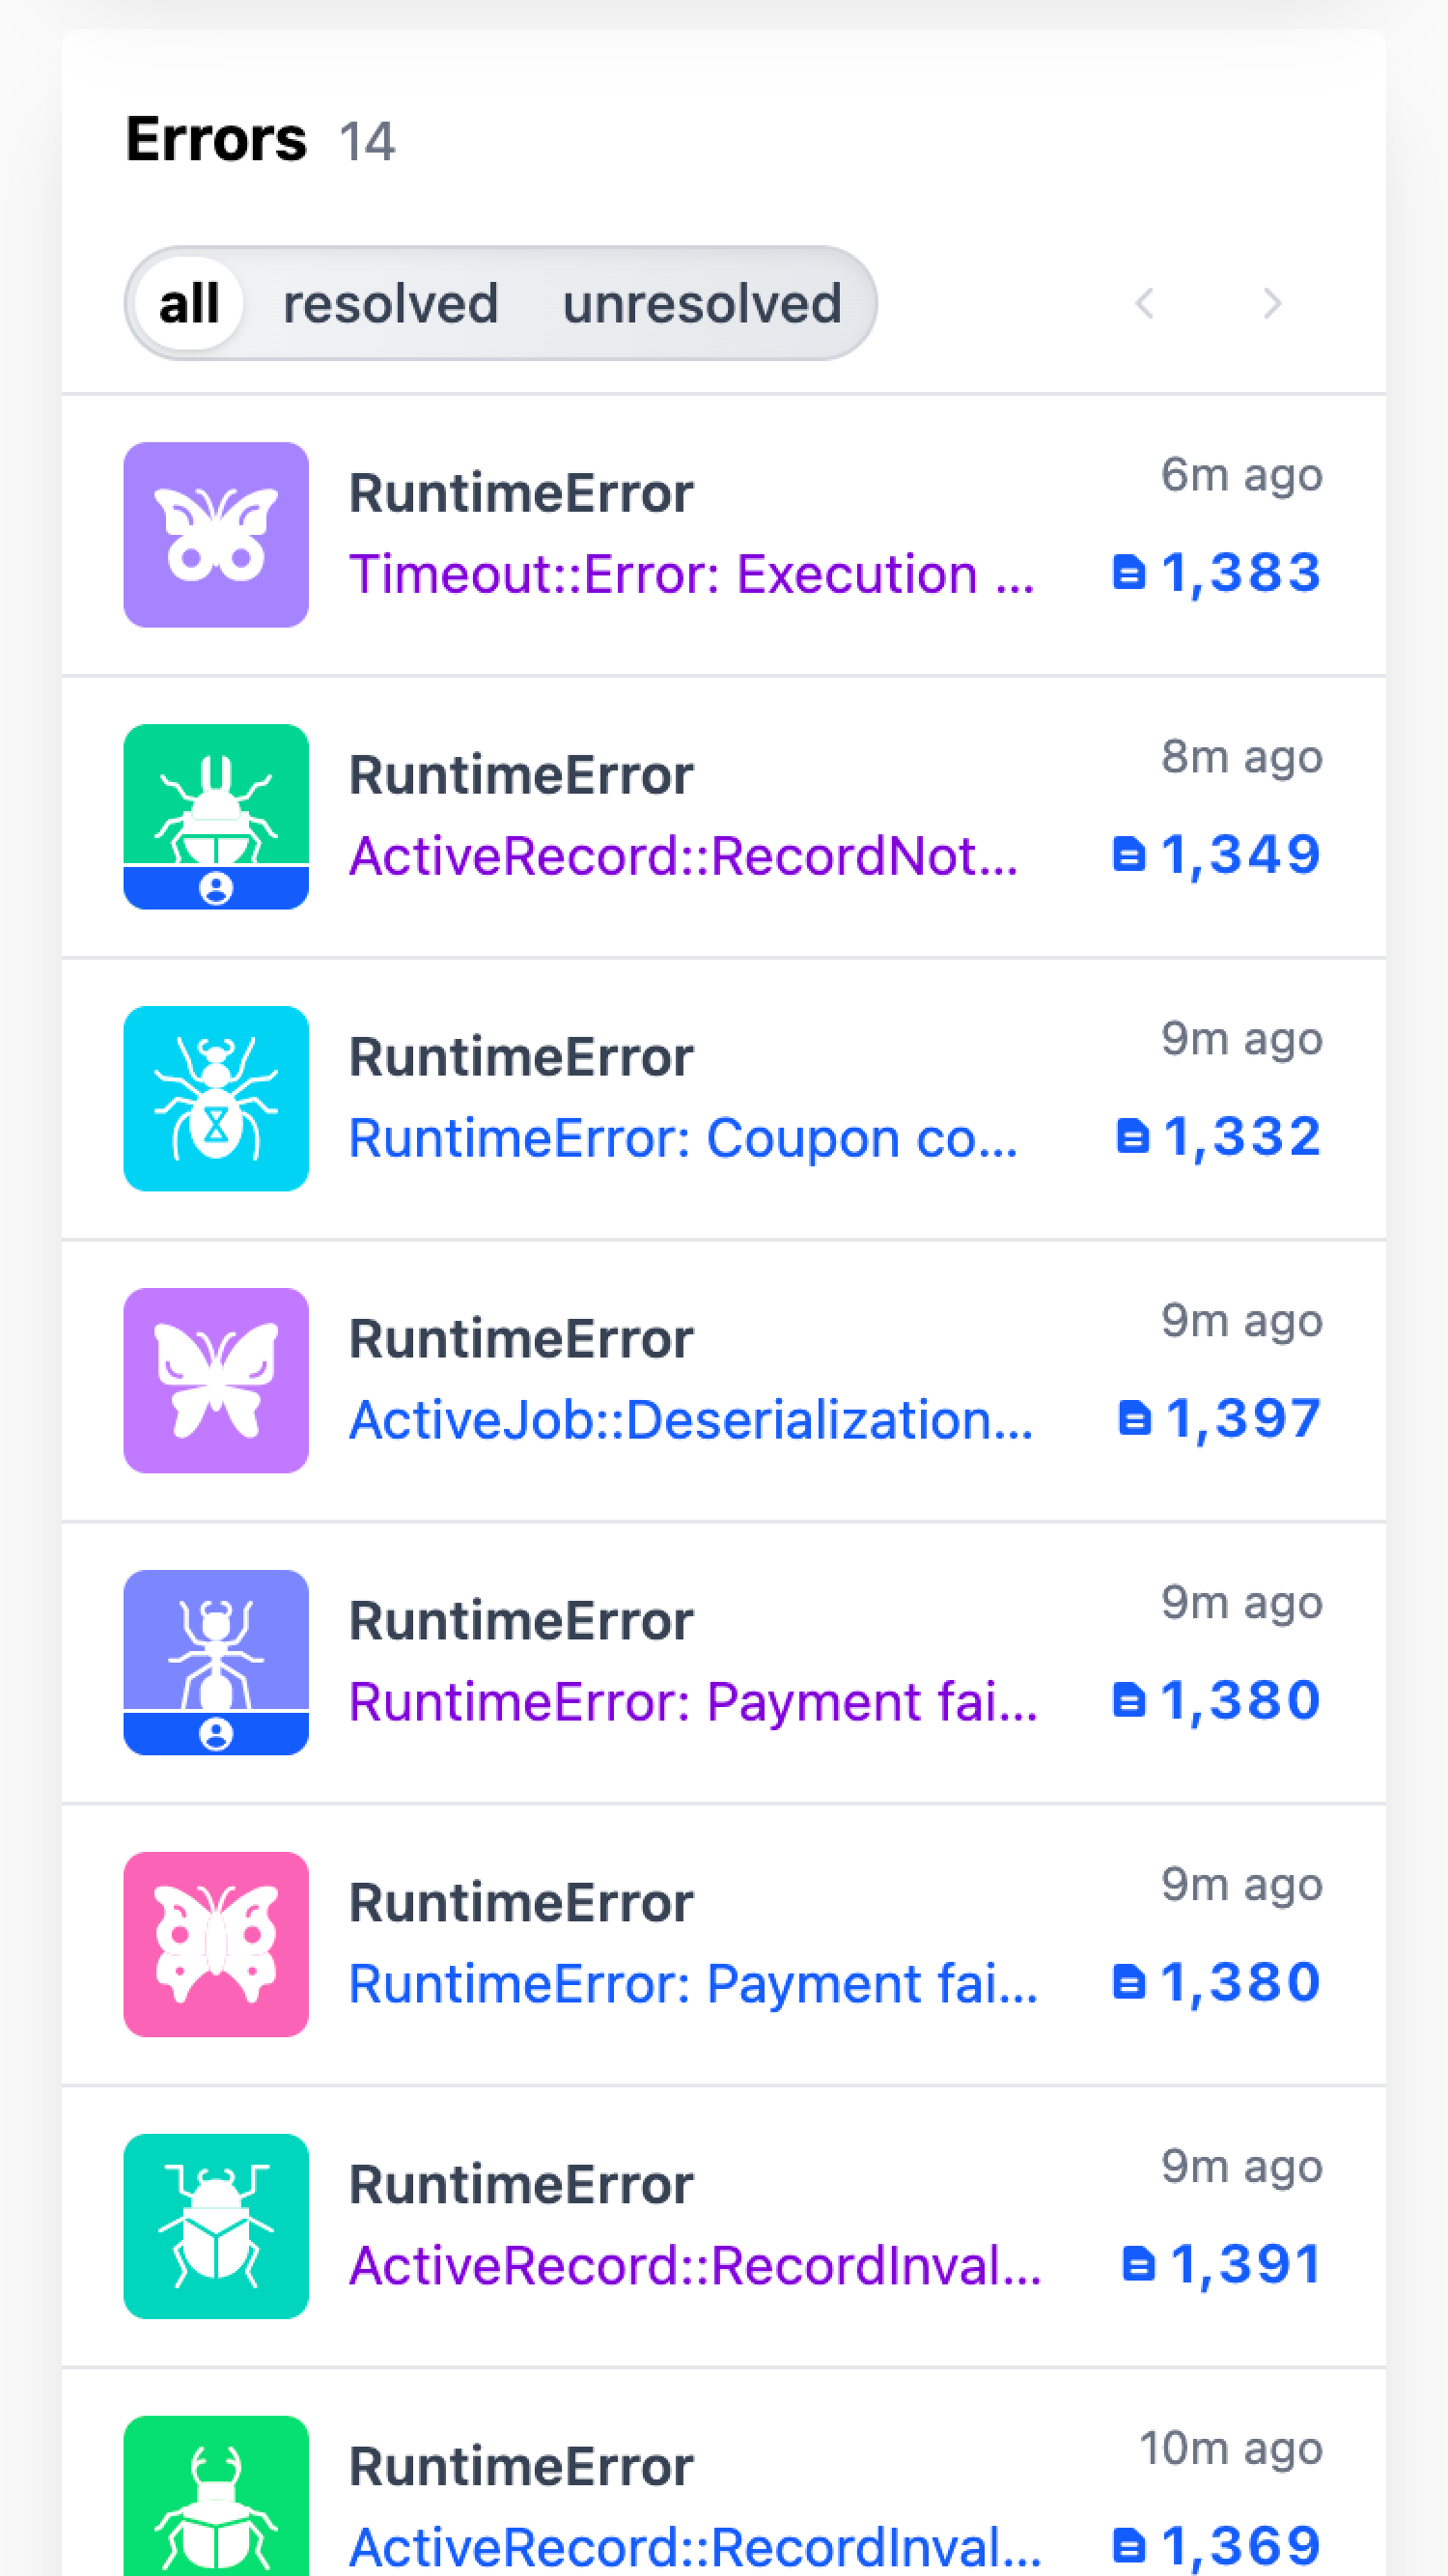This screenshot has width=1448, height=2576.
Task: Enable the all errors filter
Action: [x=189, y=304]
